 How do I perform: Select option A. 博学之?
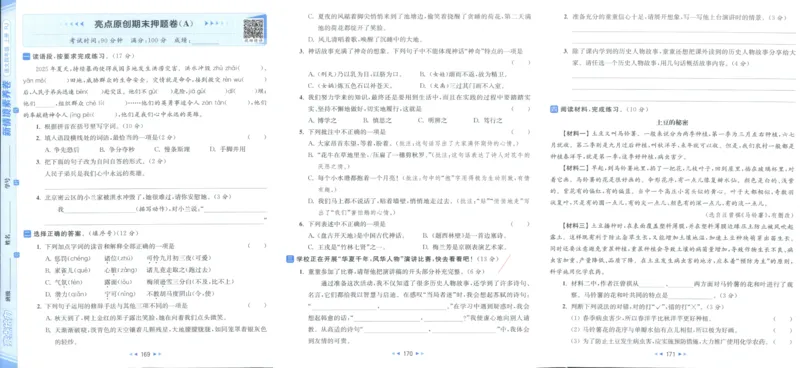coord(322,120)
